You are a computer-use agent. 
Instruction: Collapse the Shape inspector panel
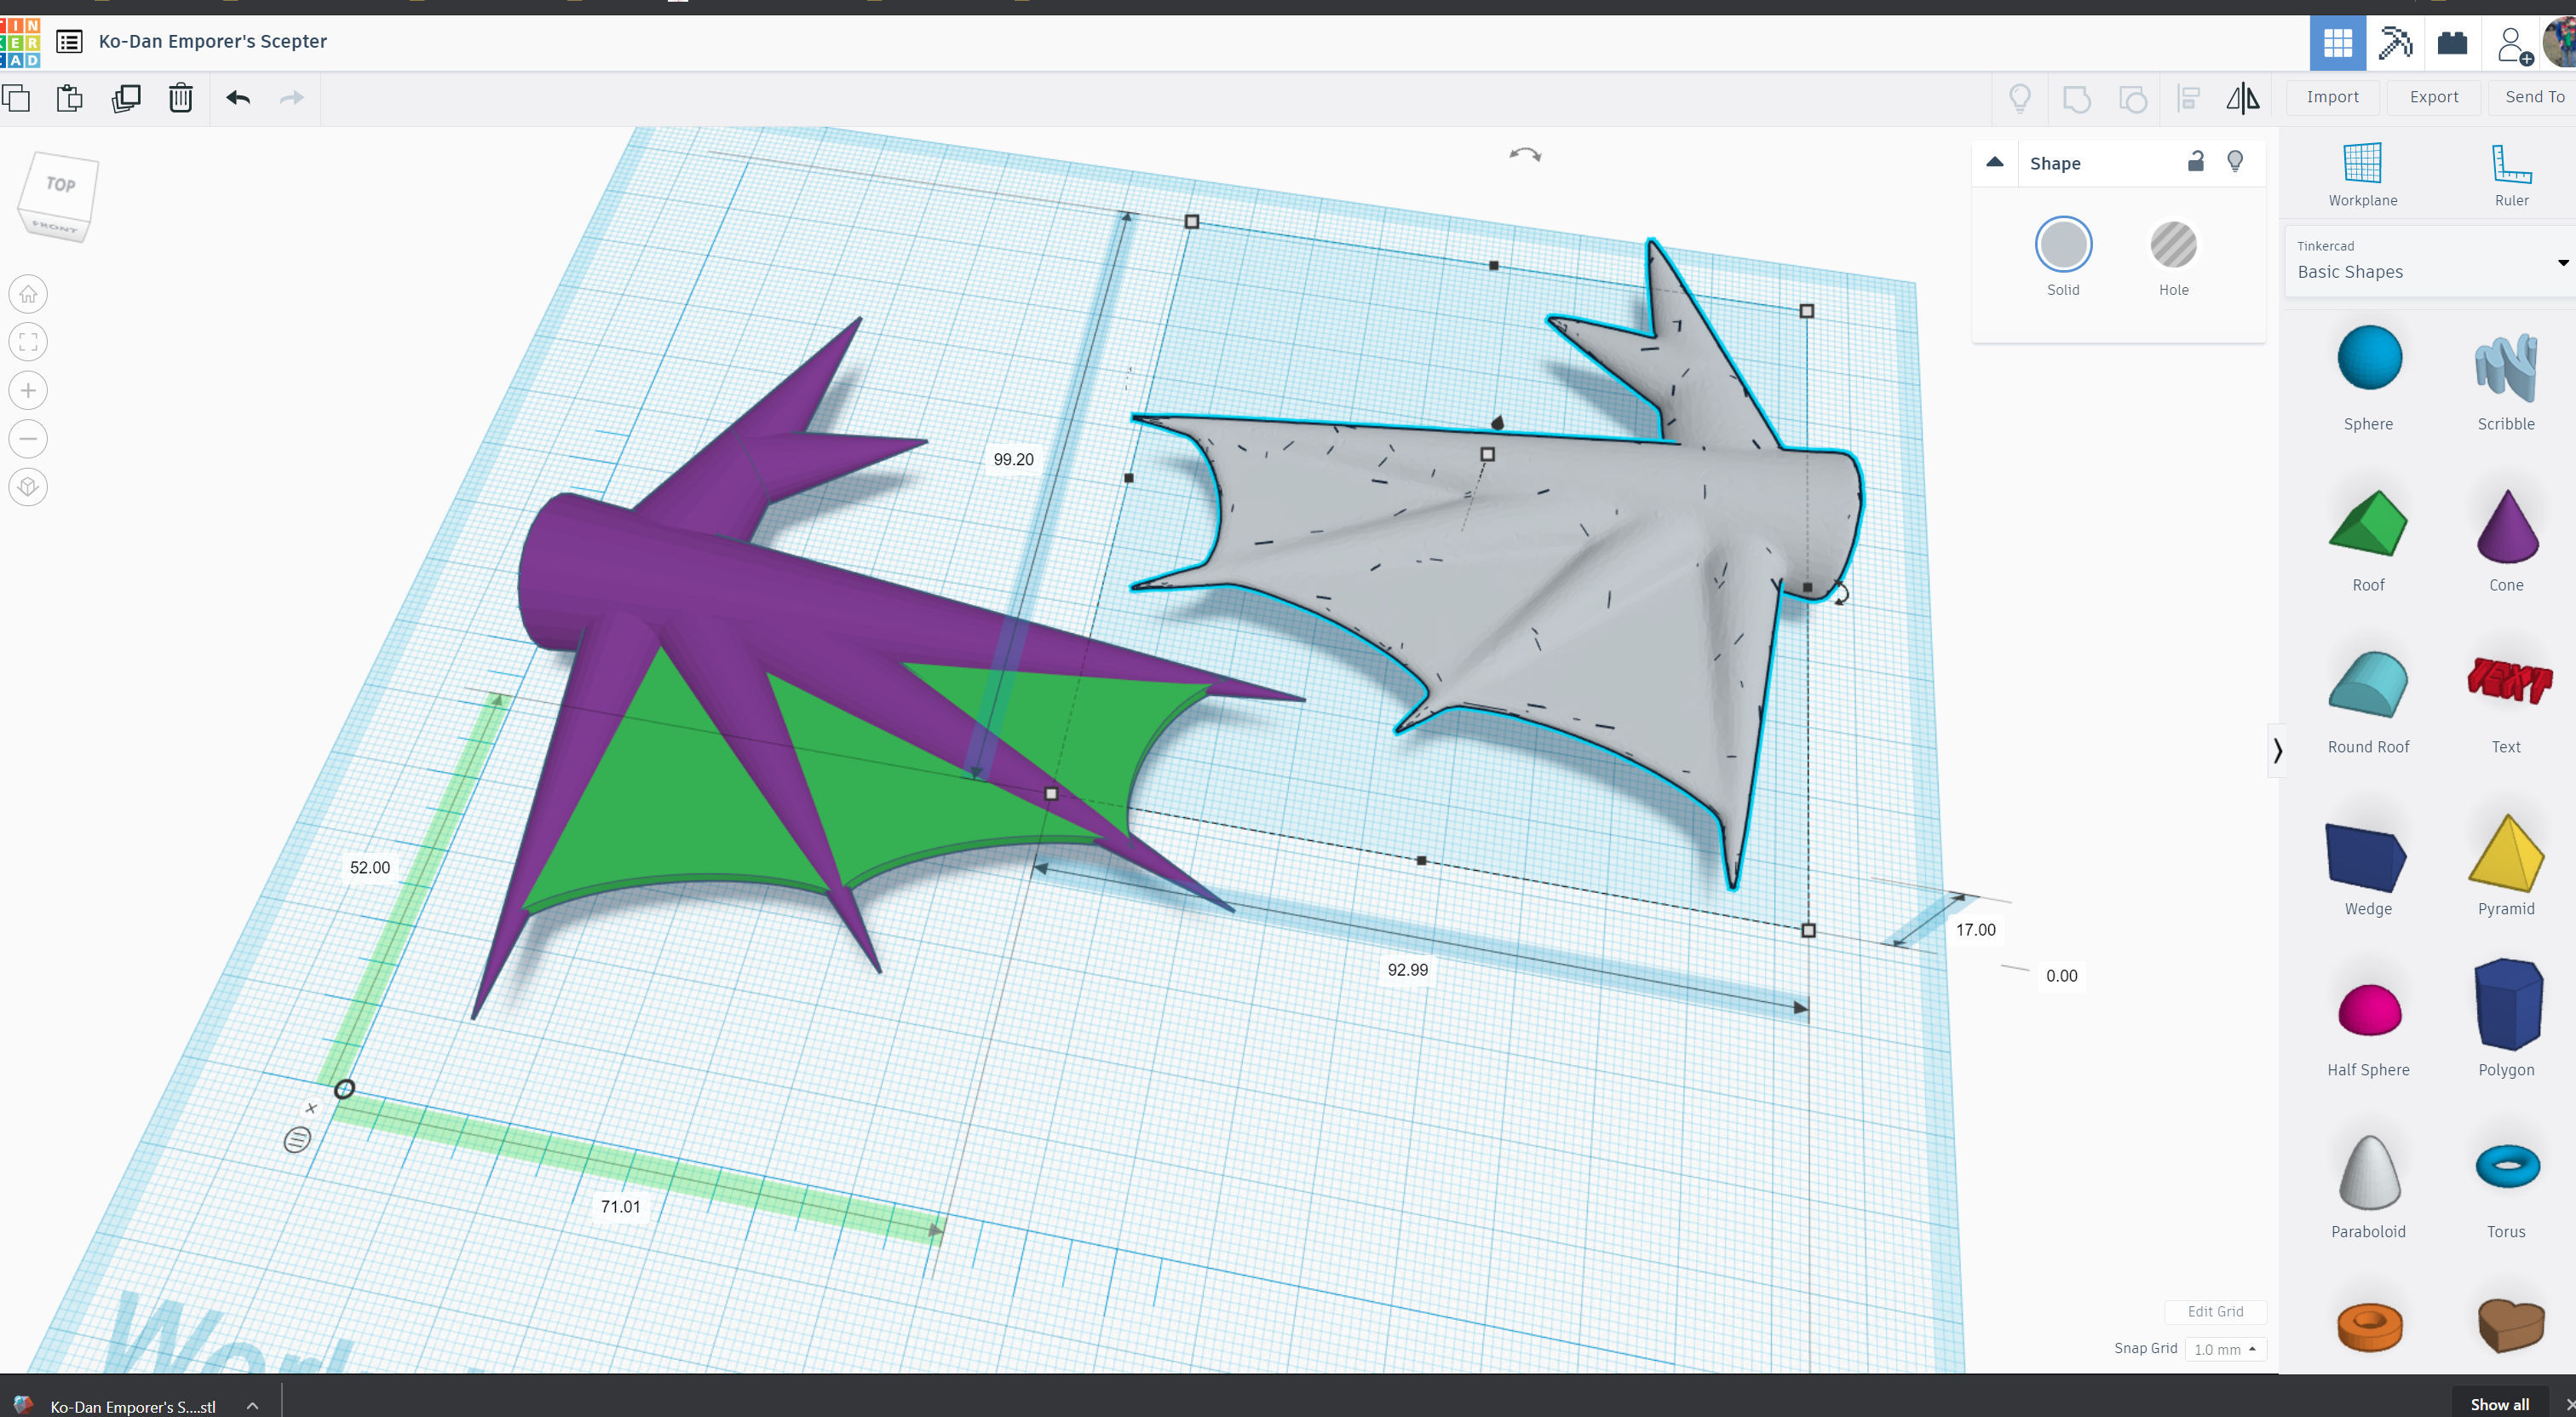tap(1995, 162)
